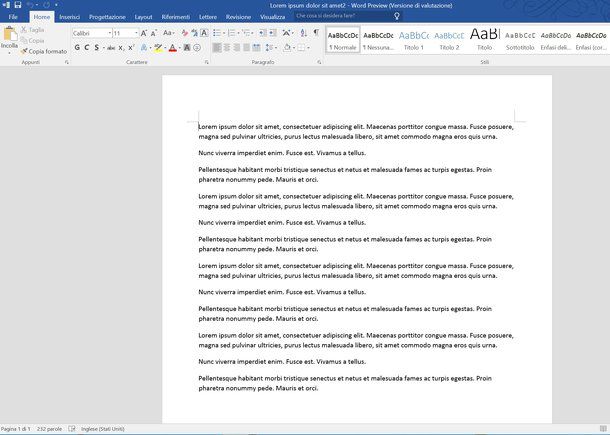Viewport: 610px width, 435px height.
Task: Toggle paragraph marks with the pilcrow icon
Action: click(316, 33)
